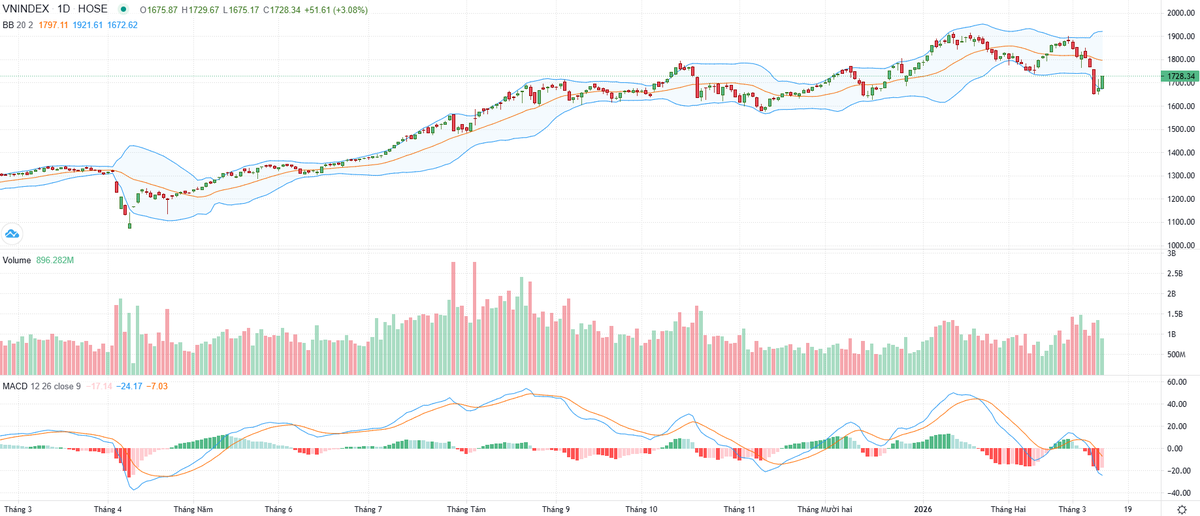Select the MACD 12 26 close 9 legend

coord(41,385)
